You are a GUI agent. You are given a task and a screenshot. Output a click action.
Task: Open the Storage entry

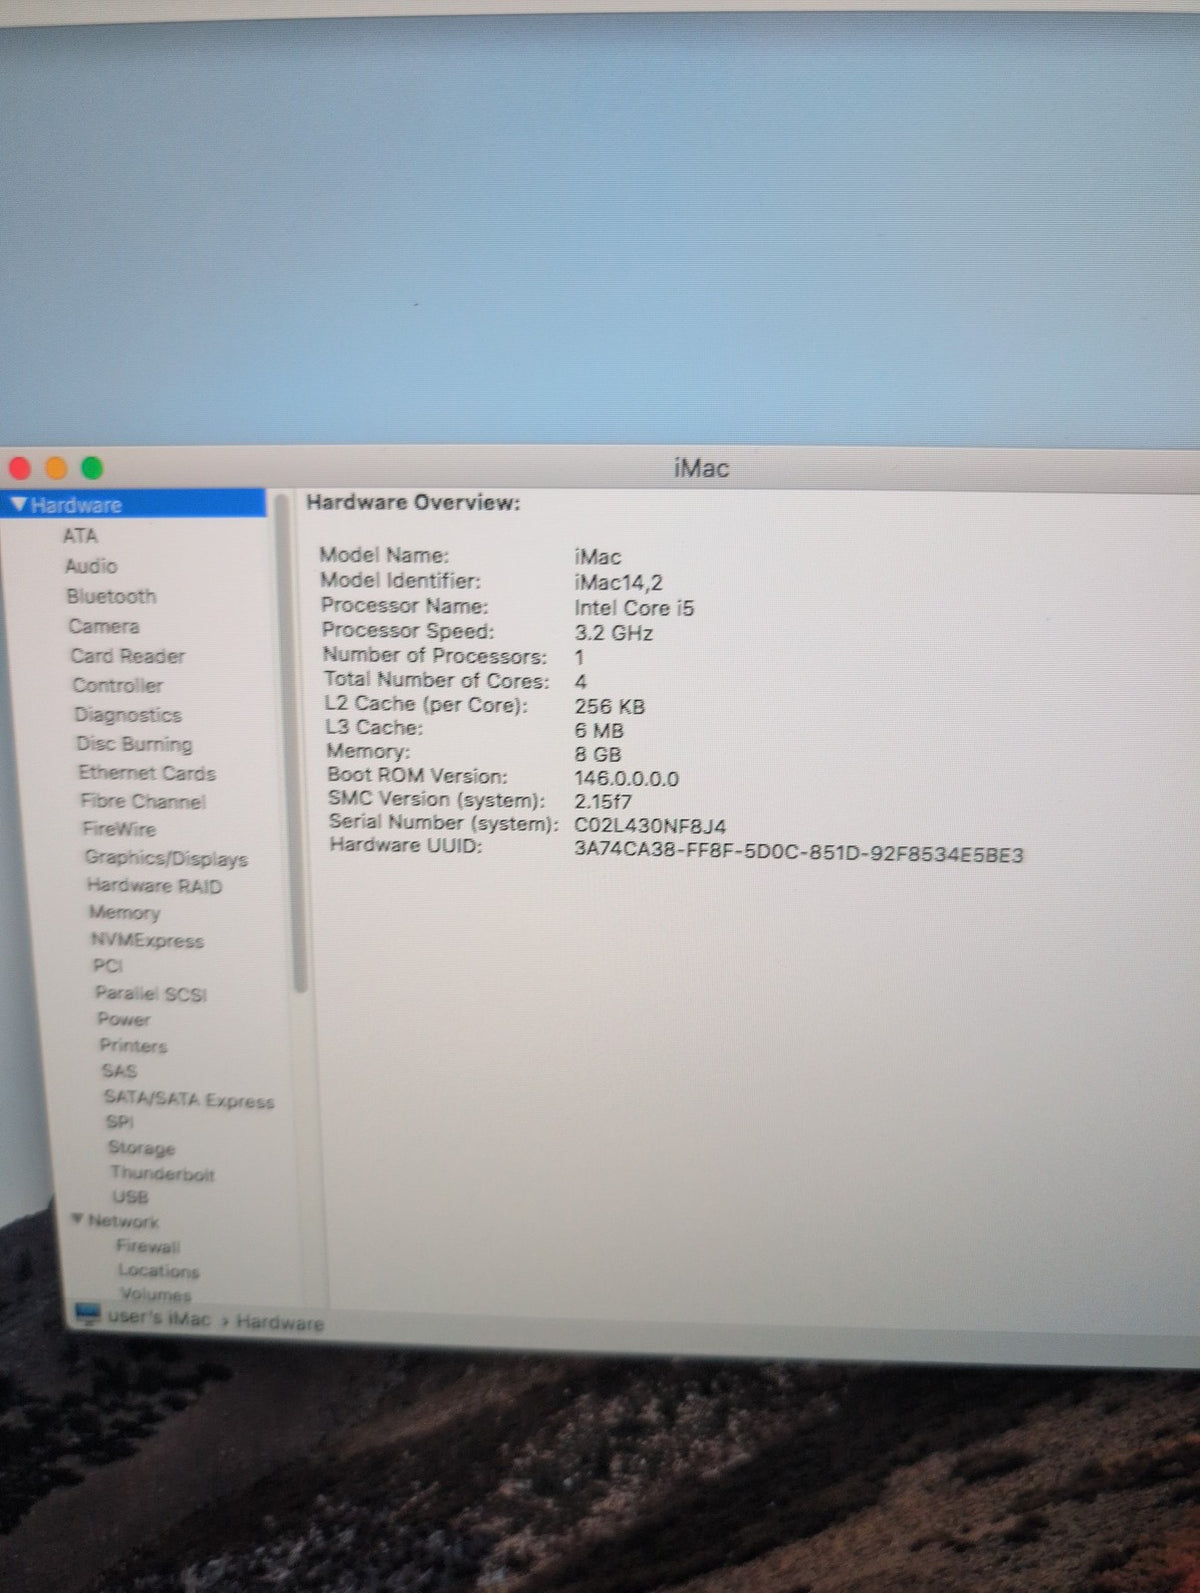[x=141, y=1148]
